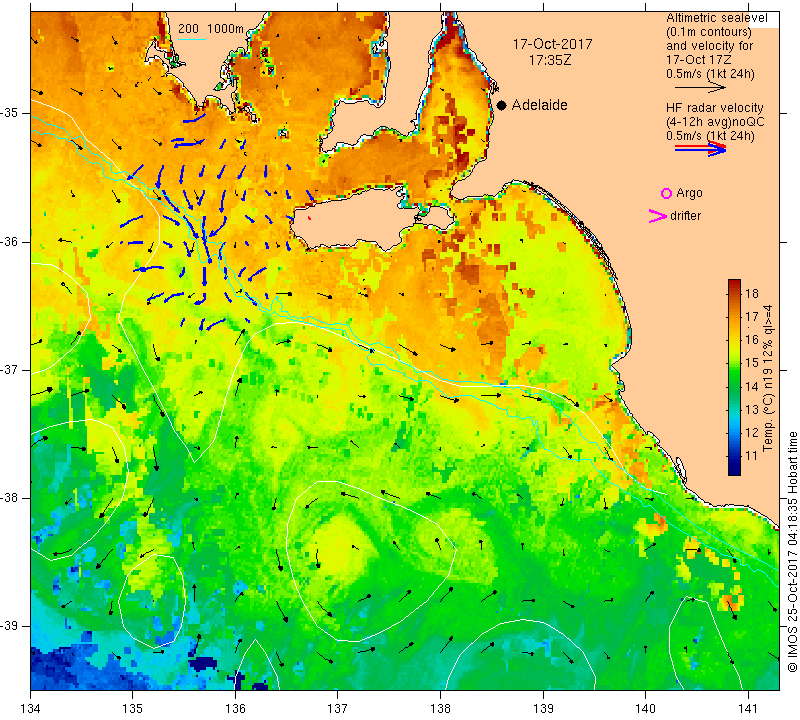Click the '(4-12h avg)noQC' legend text
800x720 pixels.
(715, 122)
